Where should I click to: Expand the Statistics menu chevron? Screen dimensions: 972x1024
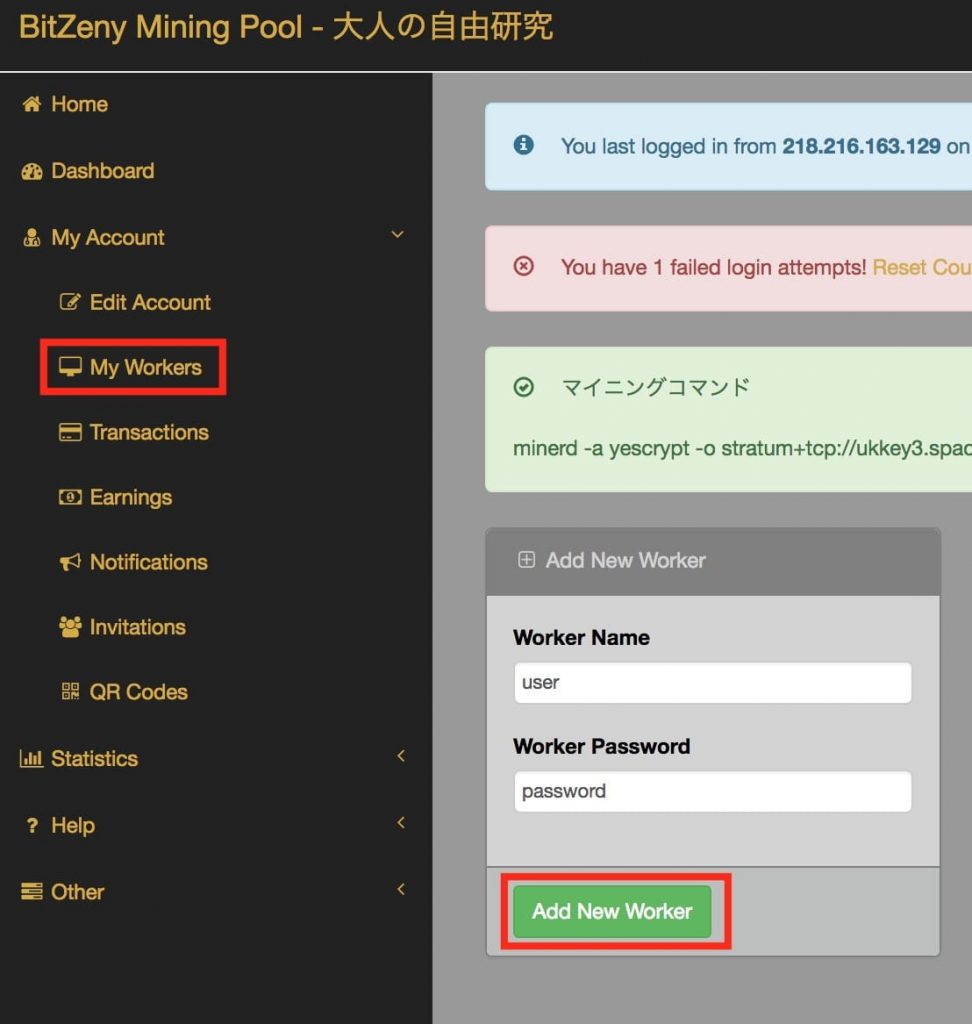point(401,756)
